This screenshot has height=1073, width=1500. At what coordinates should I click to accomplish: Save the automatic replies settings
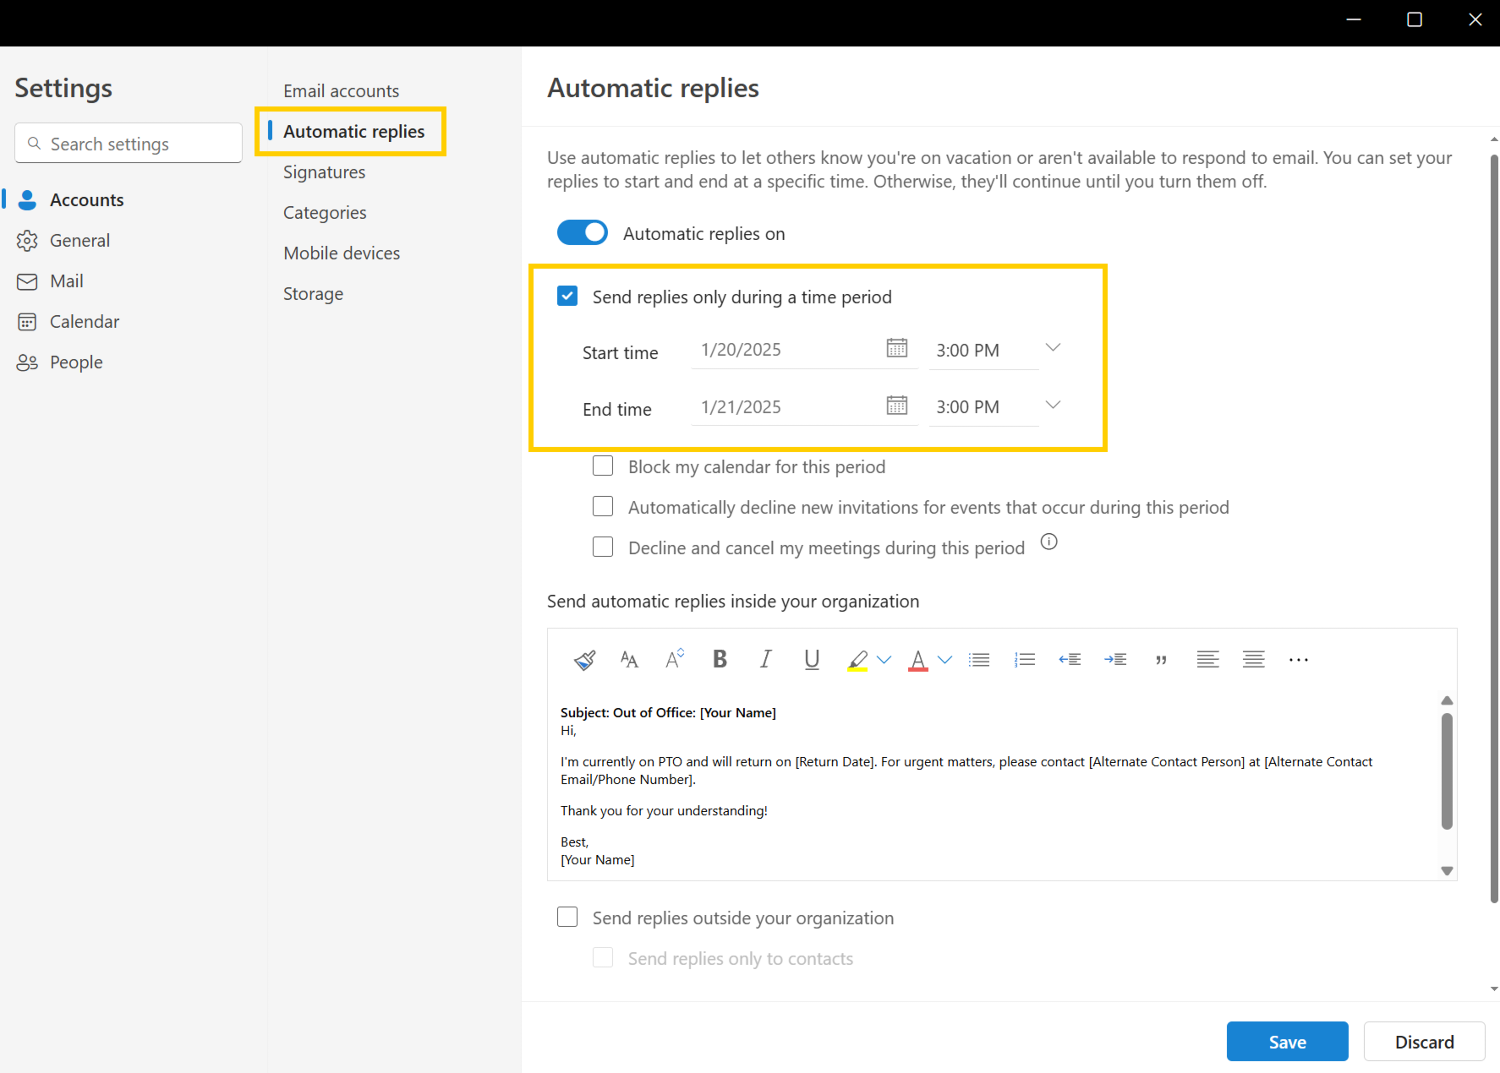[1287, 1041]
